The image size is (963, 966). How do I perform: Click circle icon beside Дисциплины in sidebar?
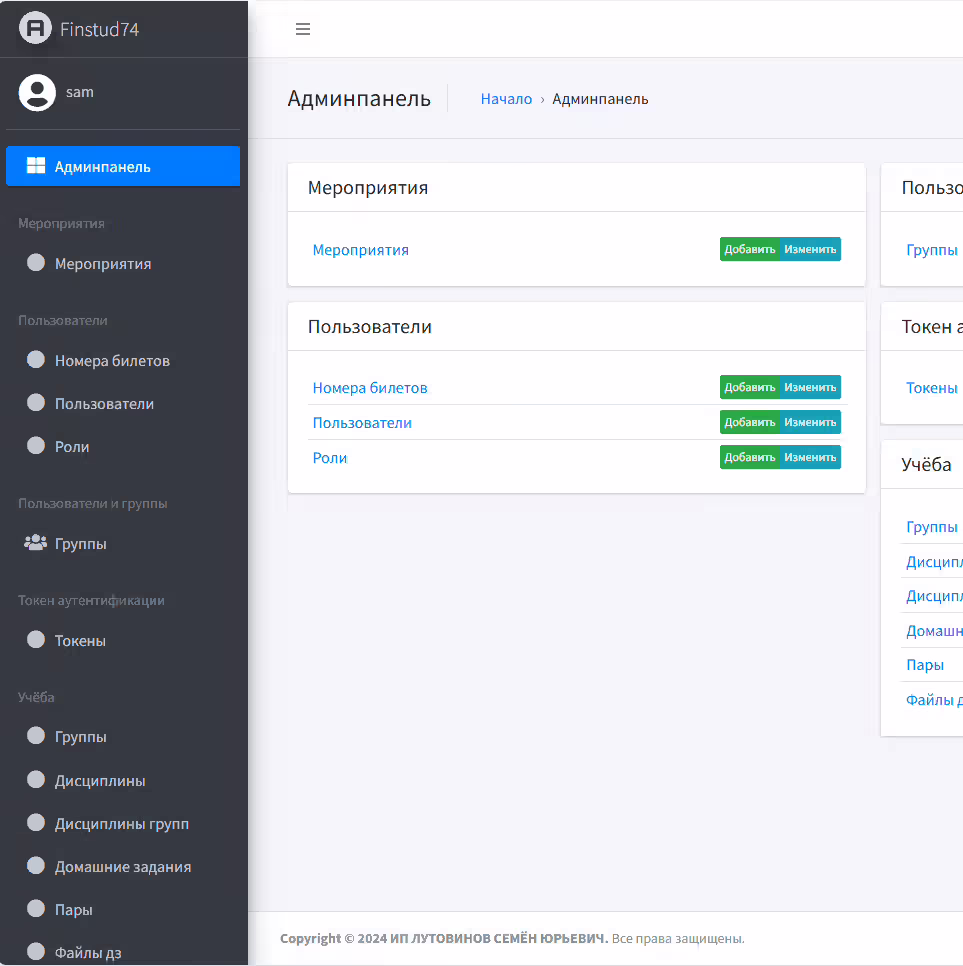36,779
